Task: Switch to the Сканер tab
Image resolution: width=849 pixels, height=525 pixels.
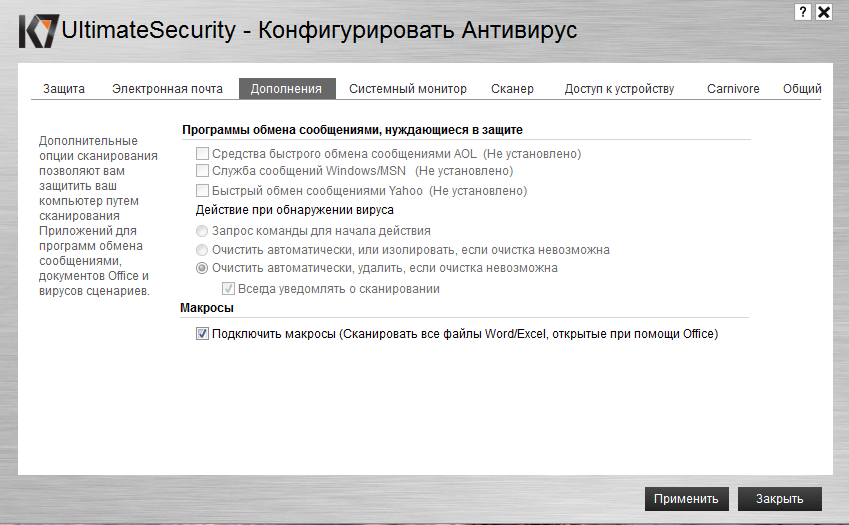Action: 512,89
